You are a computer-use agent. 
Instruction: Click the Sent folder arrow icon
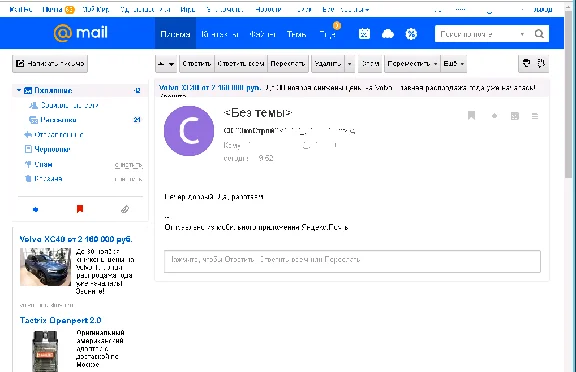pos(28,134)
